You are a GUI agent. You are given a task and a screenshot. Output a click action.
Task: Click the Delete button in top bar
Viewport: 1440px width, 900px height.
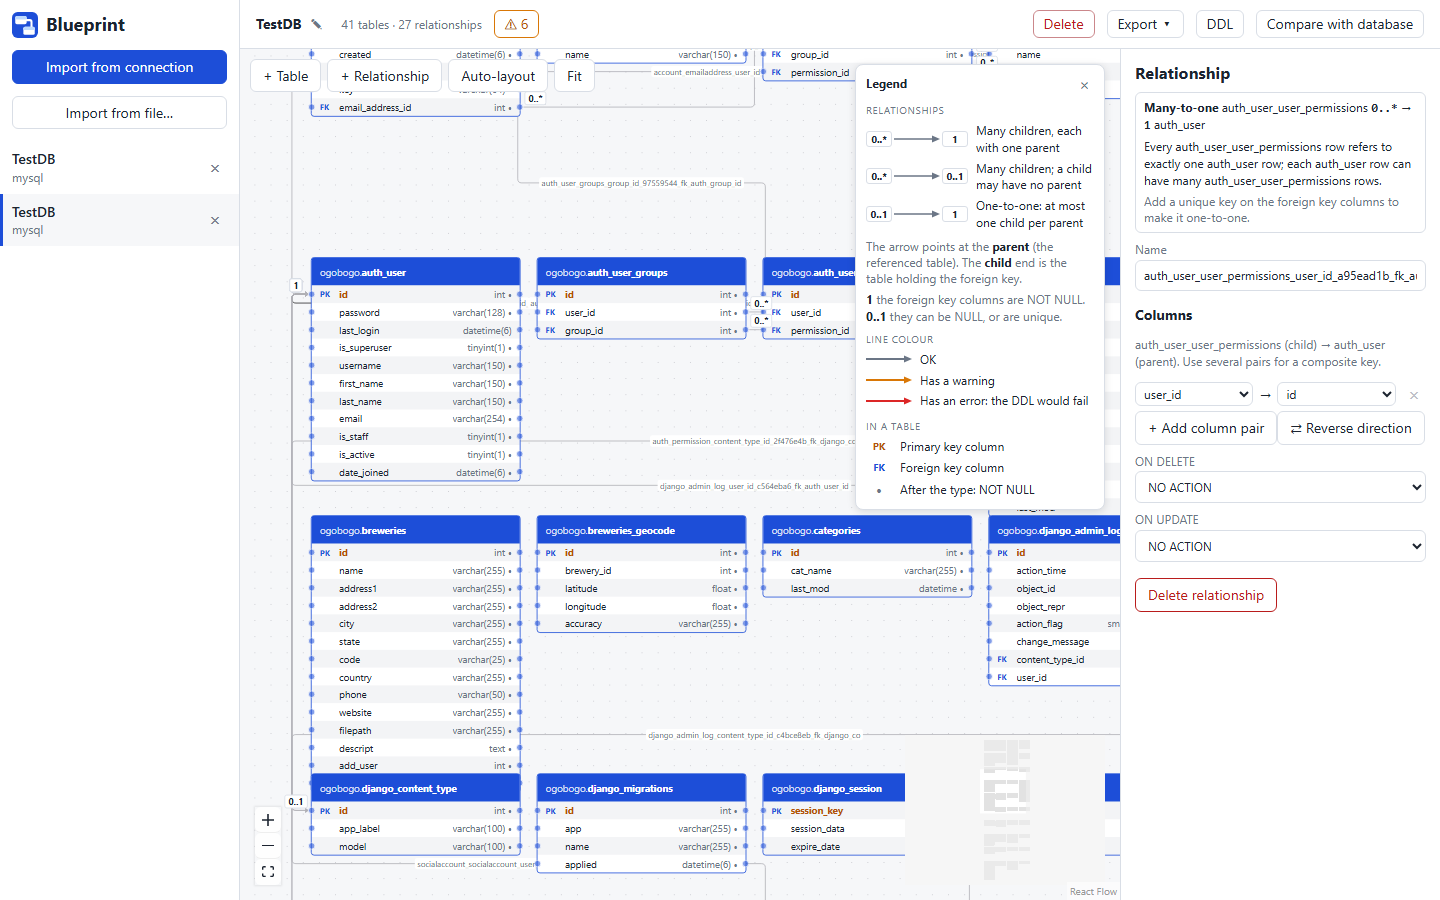tap(1063, 24)
